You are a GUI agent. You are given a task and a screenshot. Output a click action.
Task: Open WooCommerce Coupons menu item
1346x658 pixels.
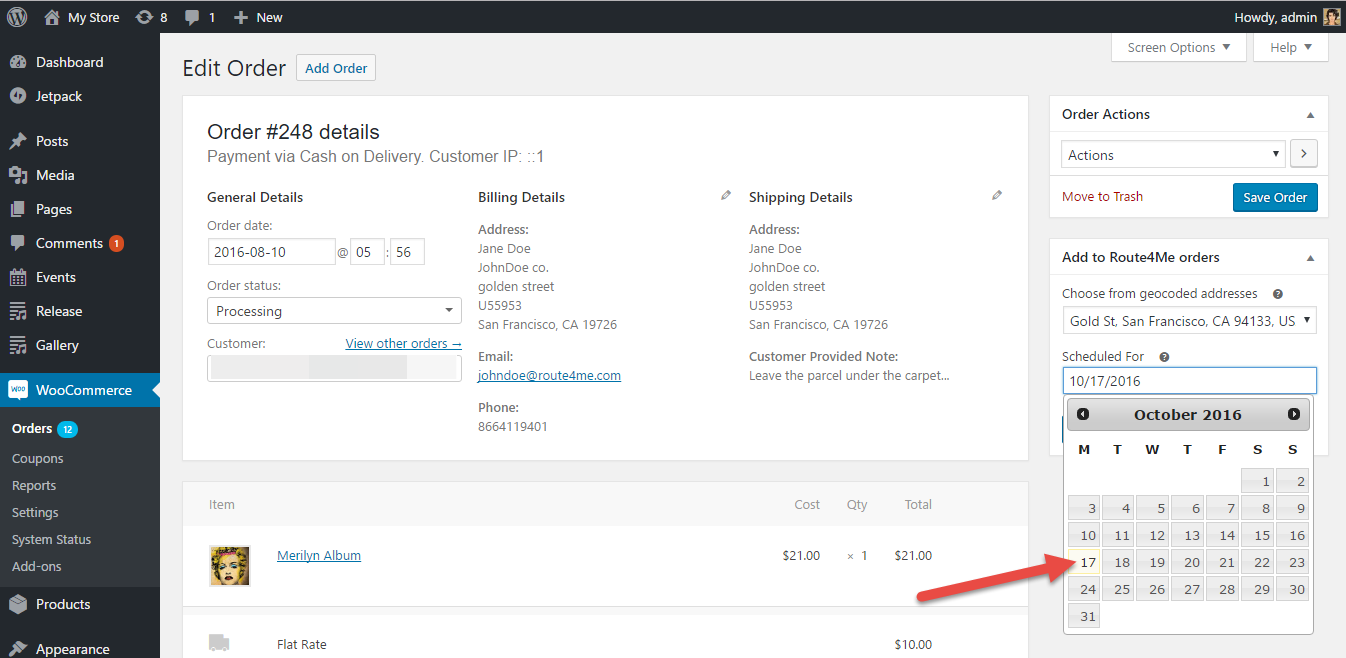[38, 458]
